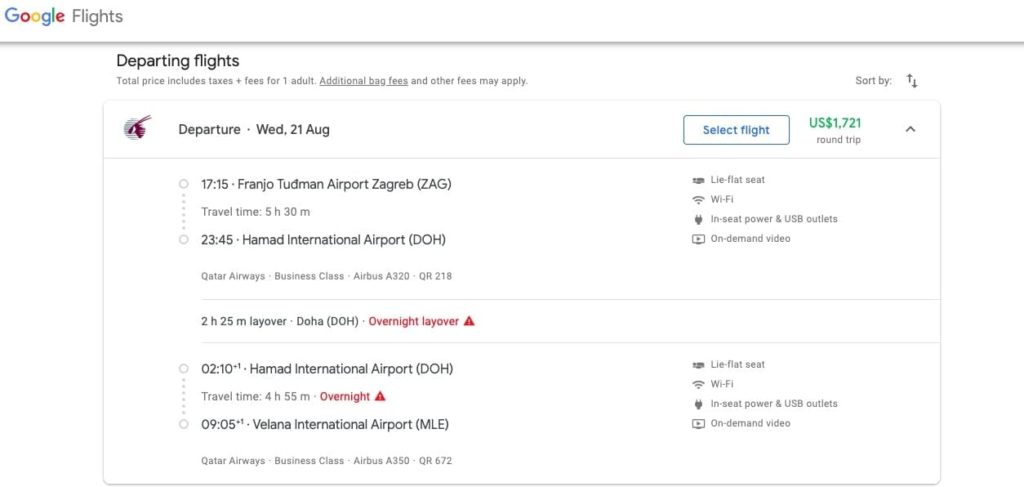
Task: Click the Departure Wed, 21 Aug header
Action: tap(254, 130)
